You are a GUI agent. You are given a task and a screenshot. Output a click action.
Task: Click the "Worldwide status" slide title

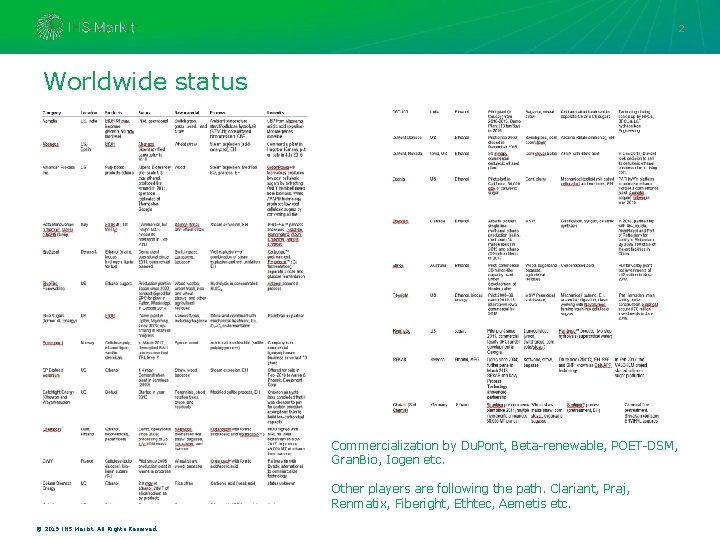(x=146, y=81)
